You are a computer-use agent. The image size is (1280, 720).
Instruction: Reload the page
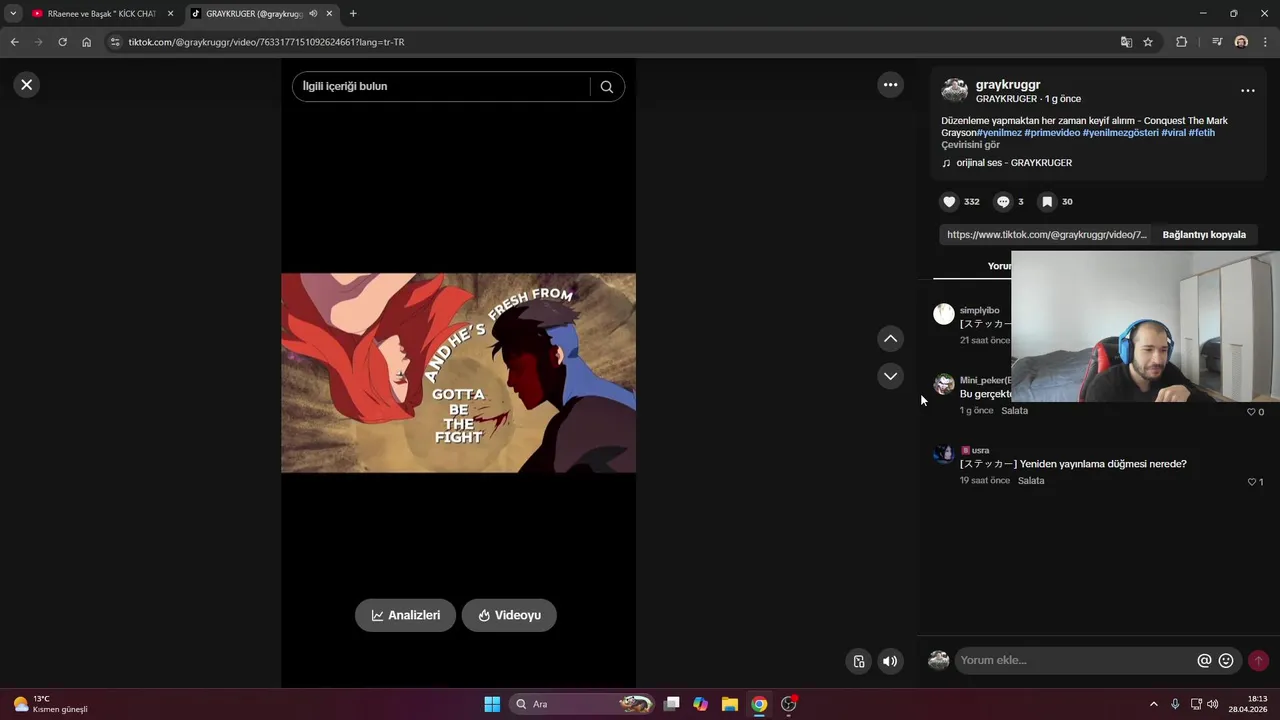[62, 42]
